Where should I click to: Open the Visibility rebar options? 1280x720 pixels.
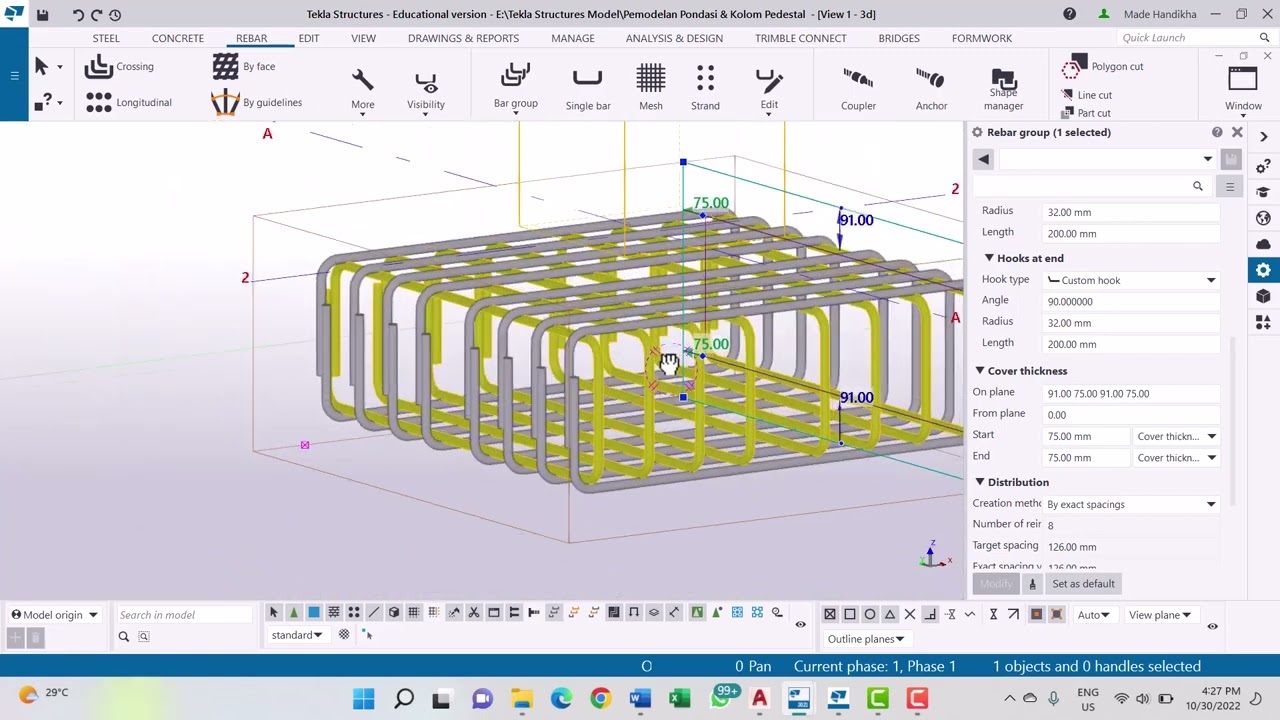pos(426,88)
